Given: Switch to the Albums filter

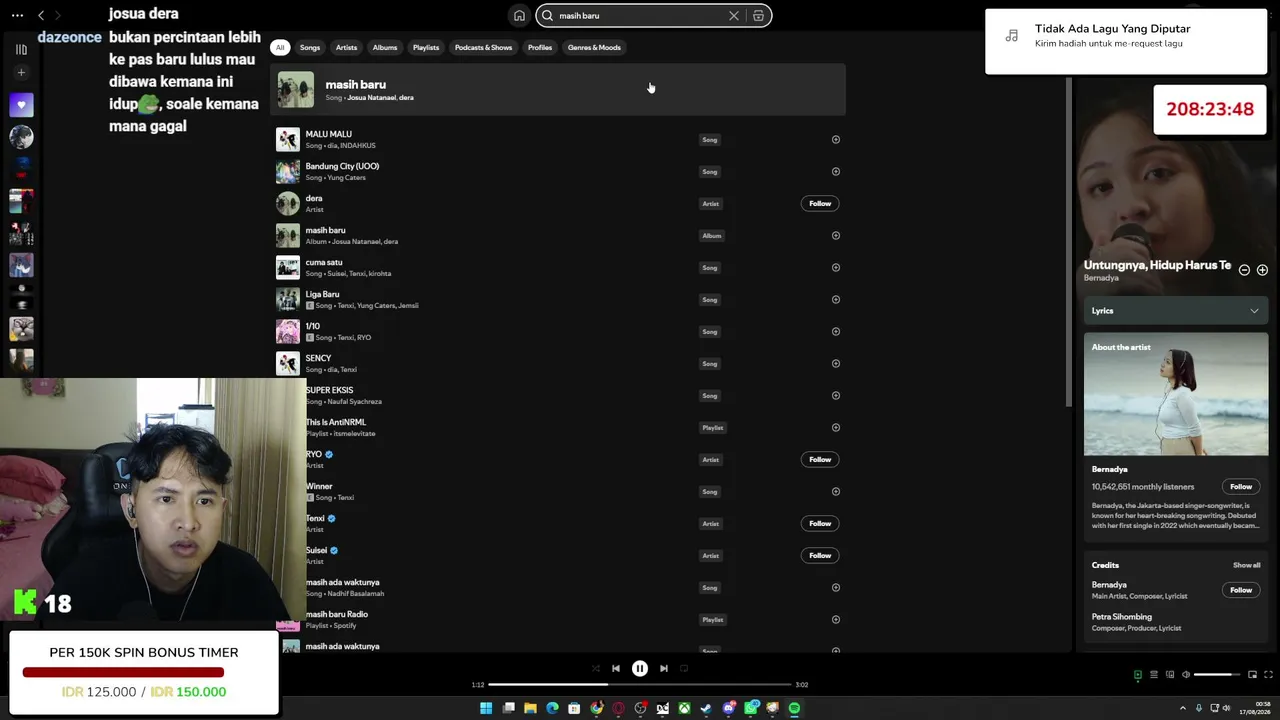Looking at the screenshot, I should click(385, 47).
